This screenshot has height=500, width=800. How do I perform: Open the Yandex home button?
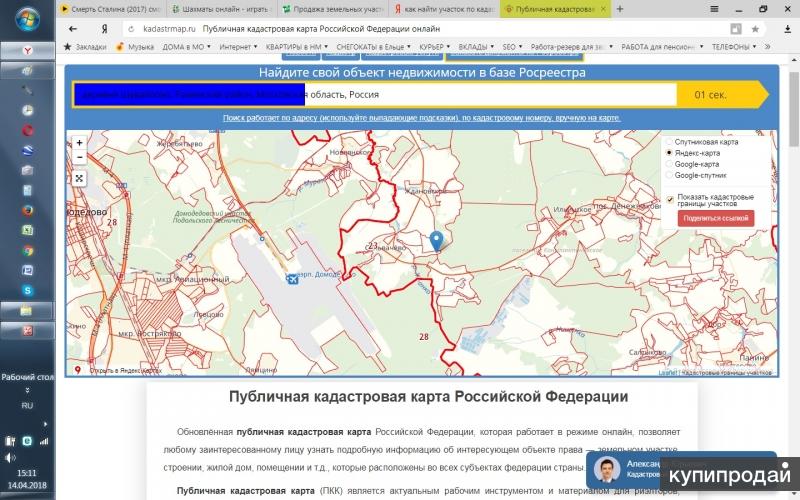(104, 29)
